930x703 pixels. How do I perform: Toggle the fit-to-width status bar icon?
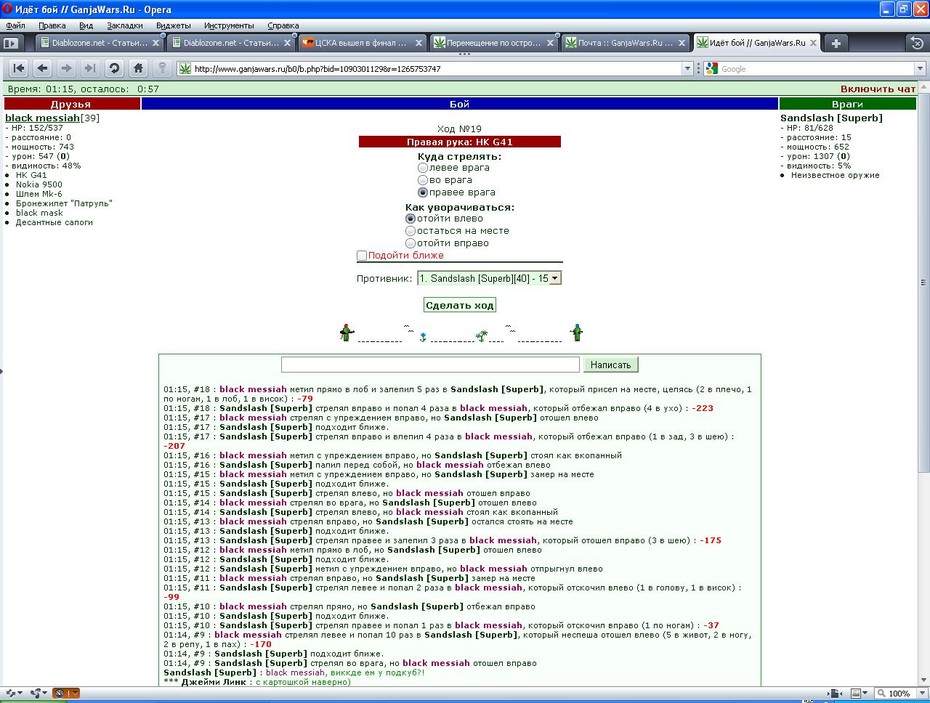835,693
